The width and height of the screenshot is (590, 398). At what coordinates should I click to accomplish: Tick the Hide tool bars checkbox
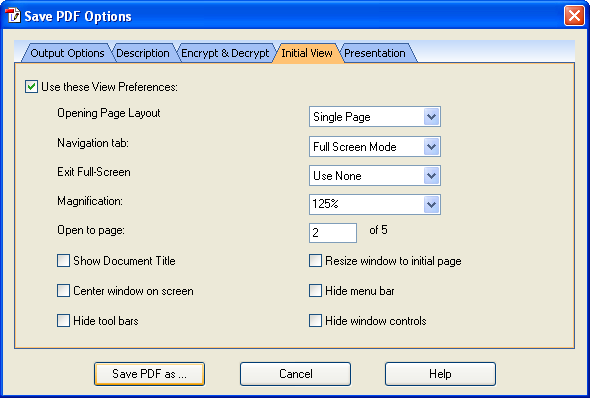click(x=63, y=321)
